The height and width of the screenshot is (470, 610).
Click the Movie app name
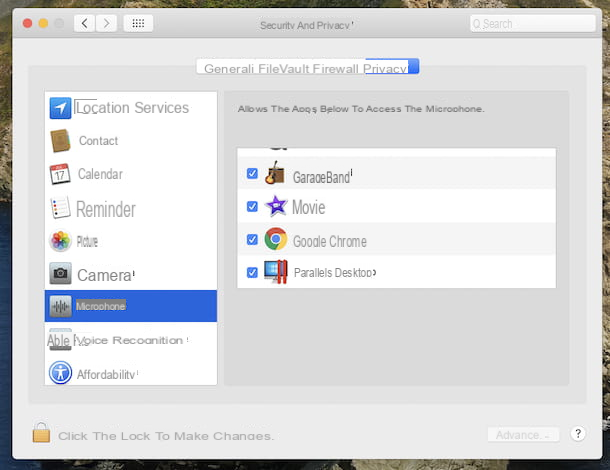tap(308, 207)
